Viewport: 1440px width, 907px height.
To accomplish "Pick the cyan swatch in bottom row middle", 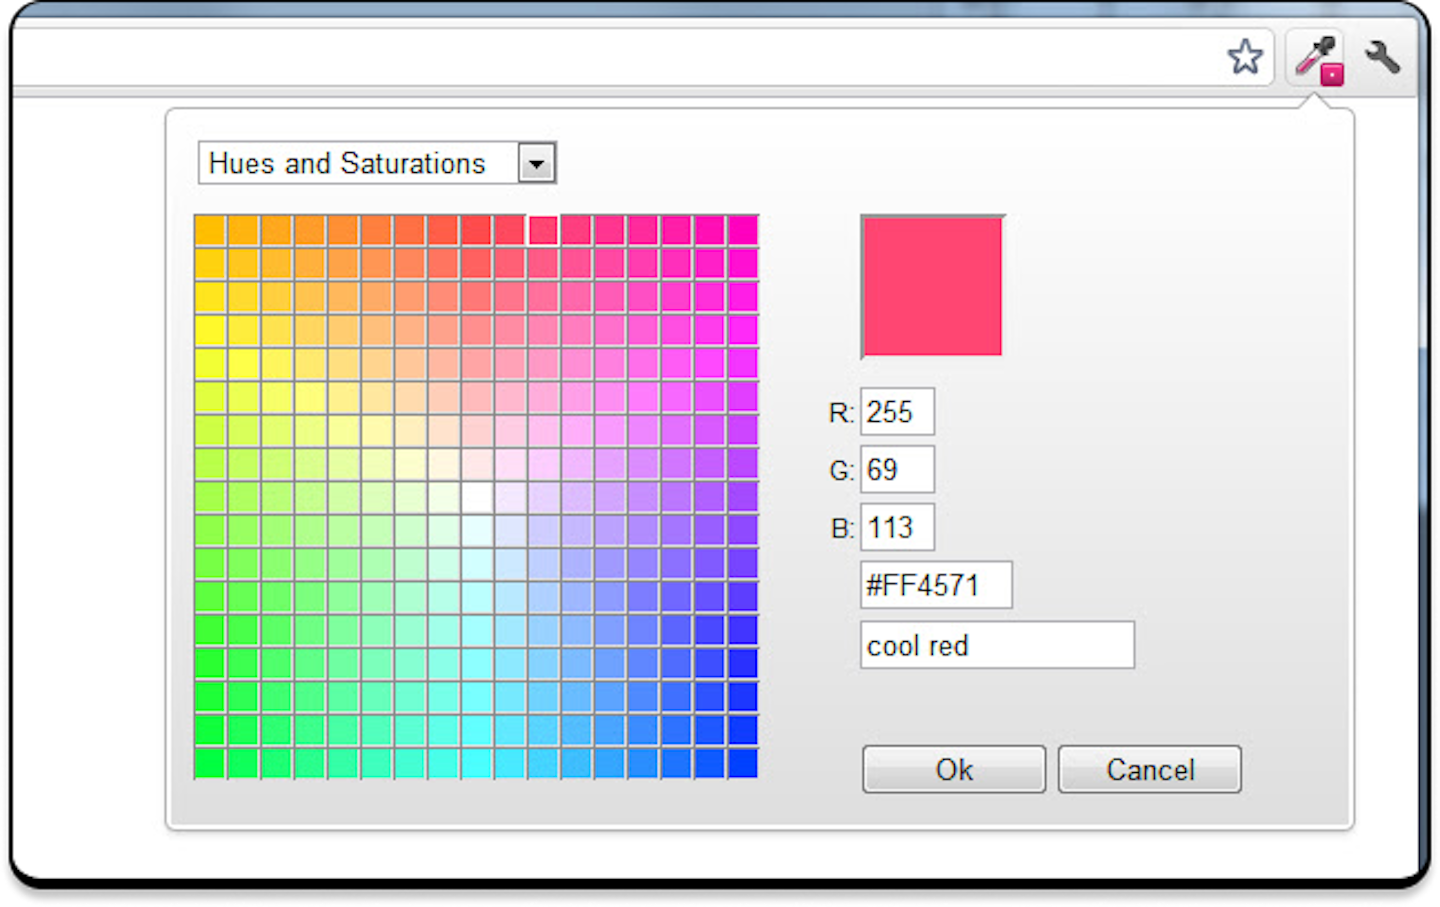I will (477, 763).
